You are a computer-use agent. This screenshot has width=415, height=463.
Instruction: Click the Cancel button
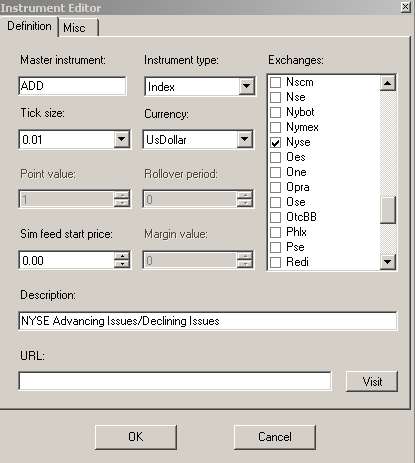pos(275,437)
